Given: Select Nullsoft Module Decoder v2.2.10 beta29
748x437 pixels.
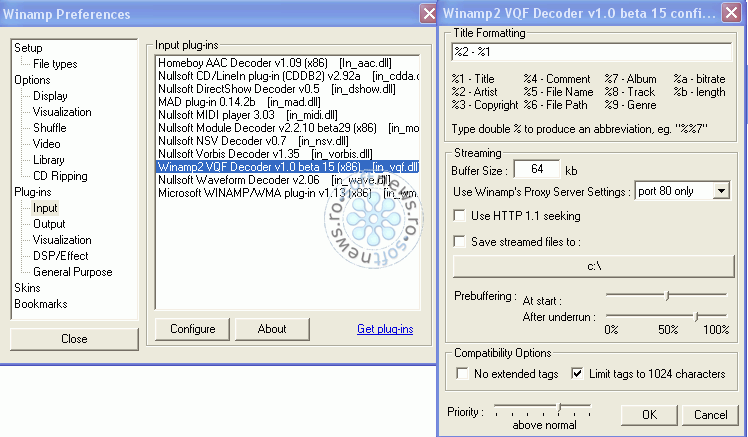Looking at the screenshot, I should click(x=288, y=128).
